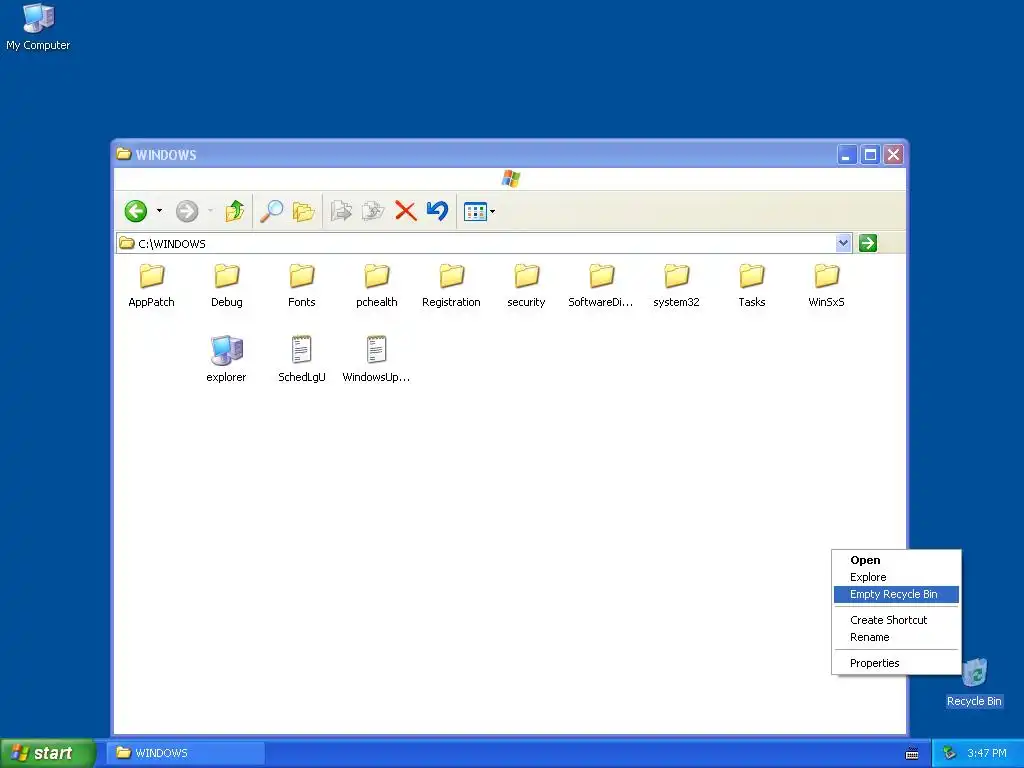Select the Tasks folder
The image size is (1024, 768).
[x=752, y=285]
